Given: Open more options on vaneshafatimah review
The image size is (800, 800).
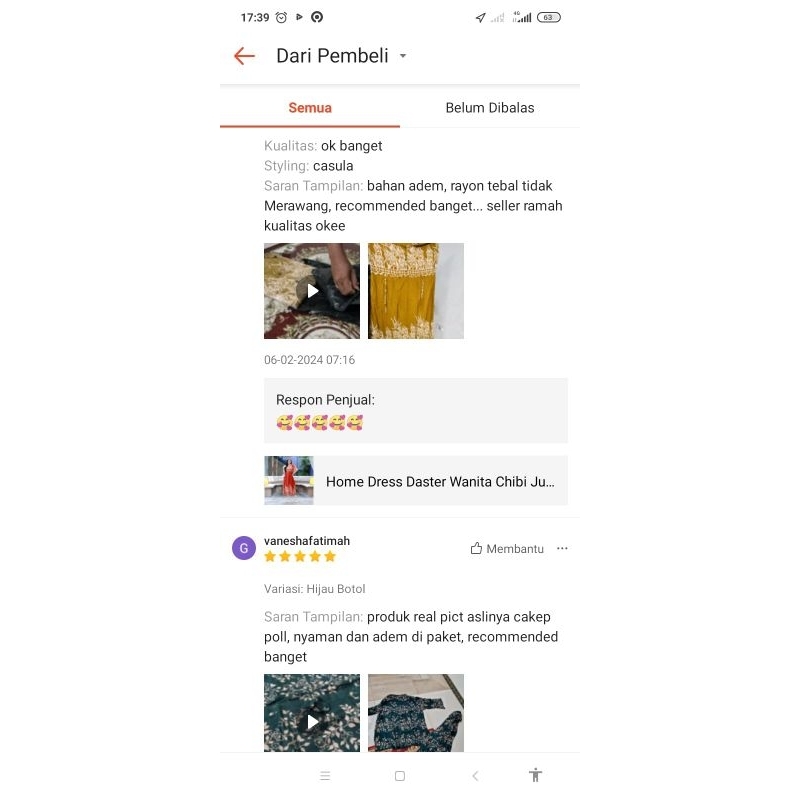Looking at the screenshot, I should pos(562,548).
